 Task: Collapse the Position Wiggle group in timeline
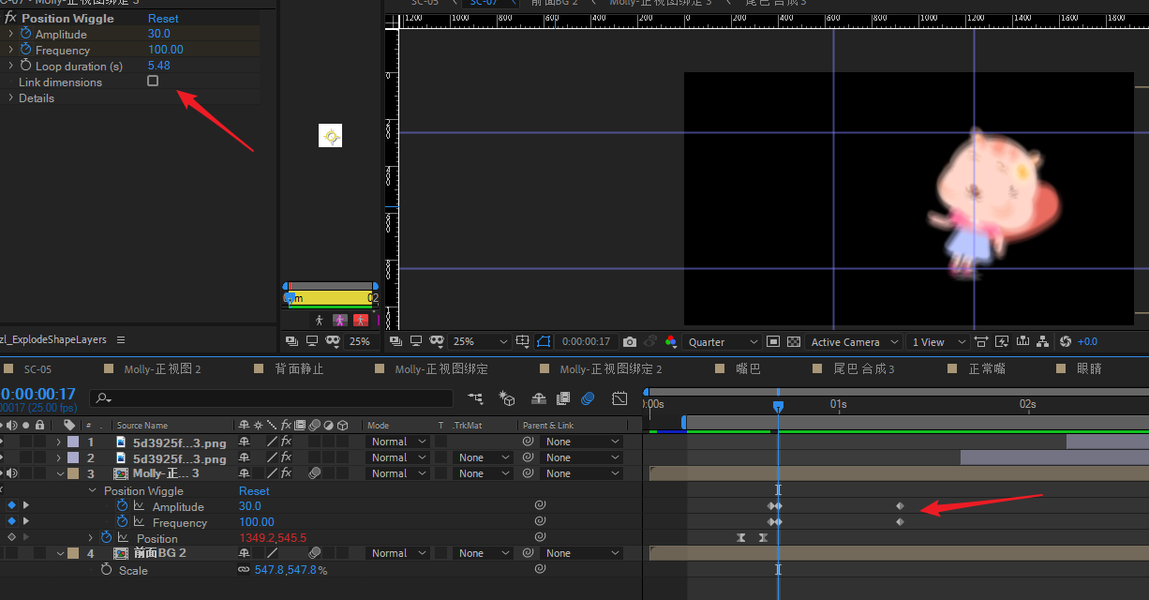[92, 490]
